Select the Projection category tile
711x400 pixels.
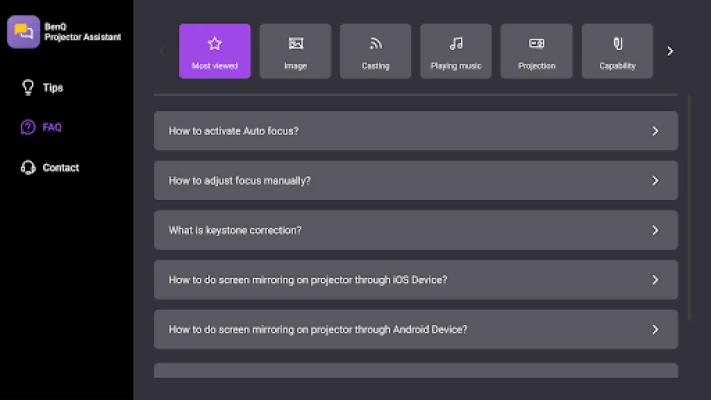536,51
